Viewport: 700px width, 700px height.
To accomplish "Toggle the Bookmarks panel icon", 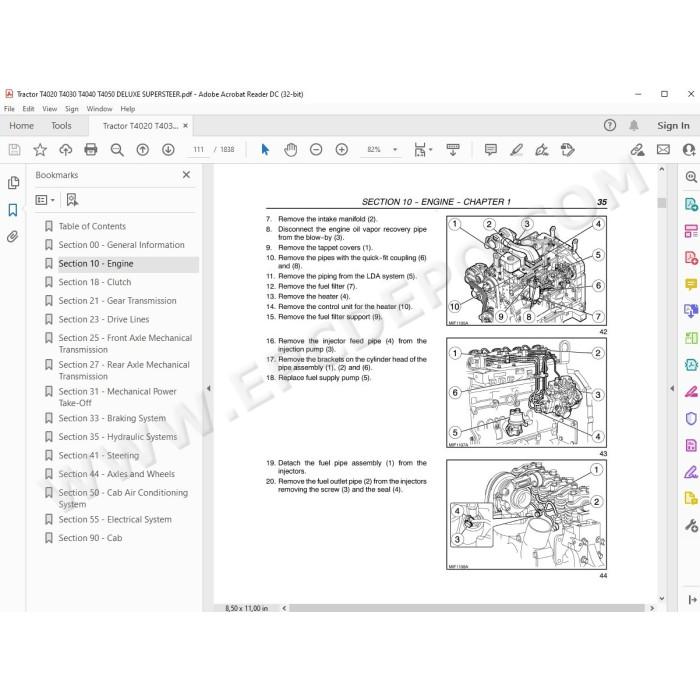I will [13, 209].
